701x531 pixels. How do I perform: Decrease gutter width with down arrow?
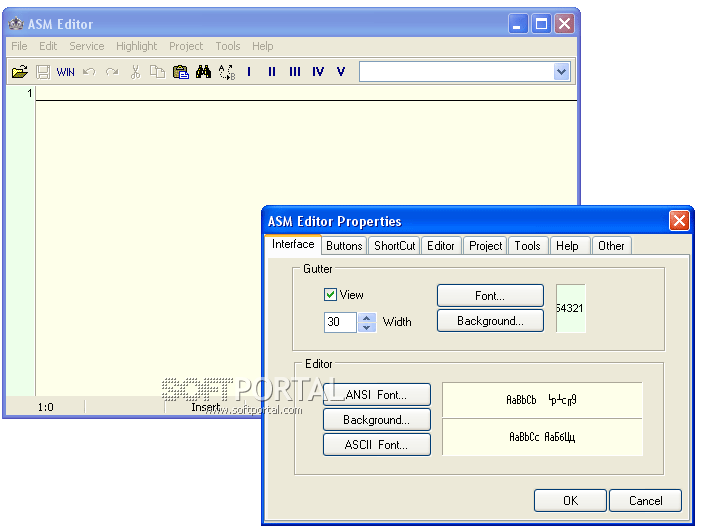coord(367,327)
